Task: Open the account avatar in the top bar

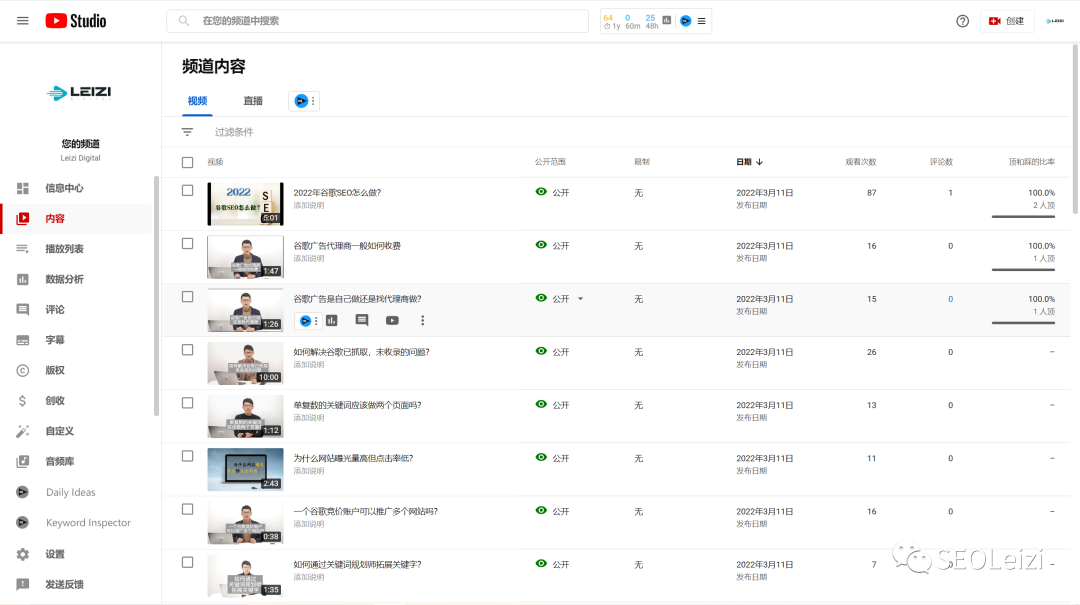Action: (x=1055, y=21)
